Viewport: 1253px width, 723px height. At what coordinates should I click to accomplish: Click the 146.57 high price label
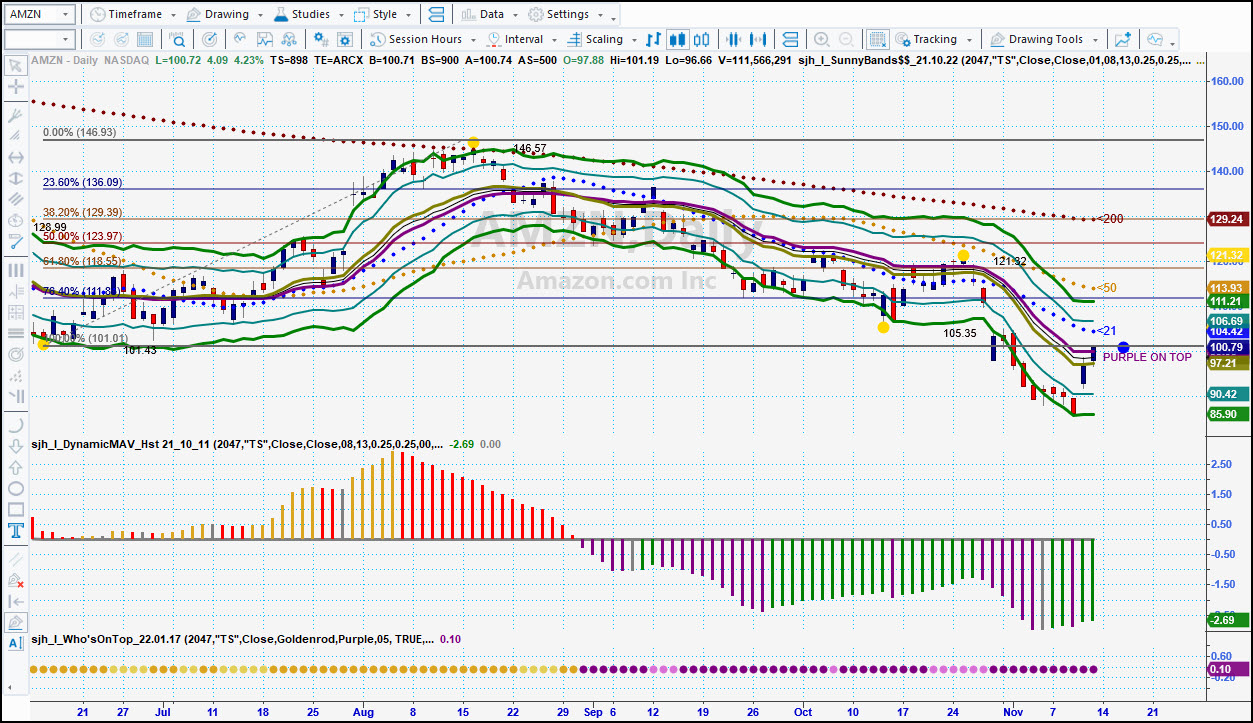click(530, 149)
